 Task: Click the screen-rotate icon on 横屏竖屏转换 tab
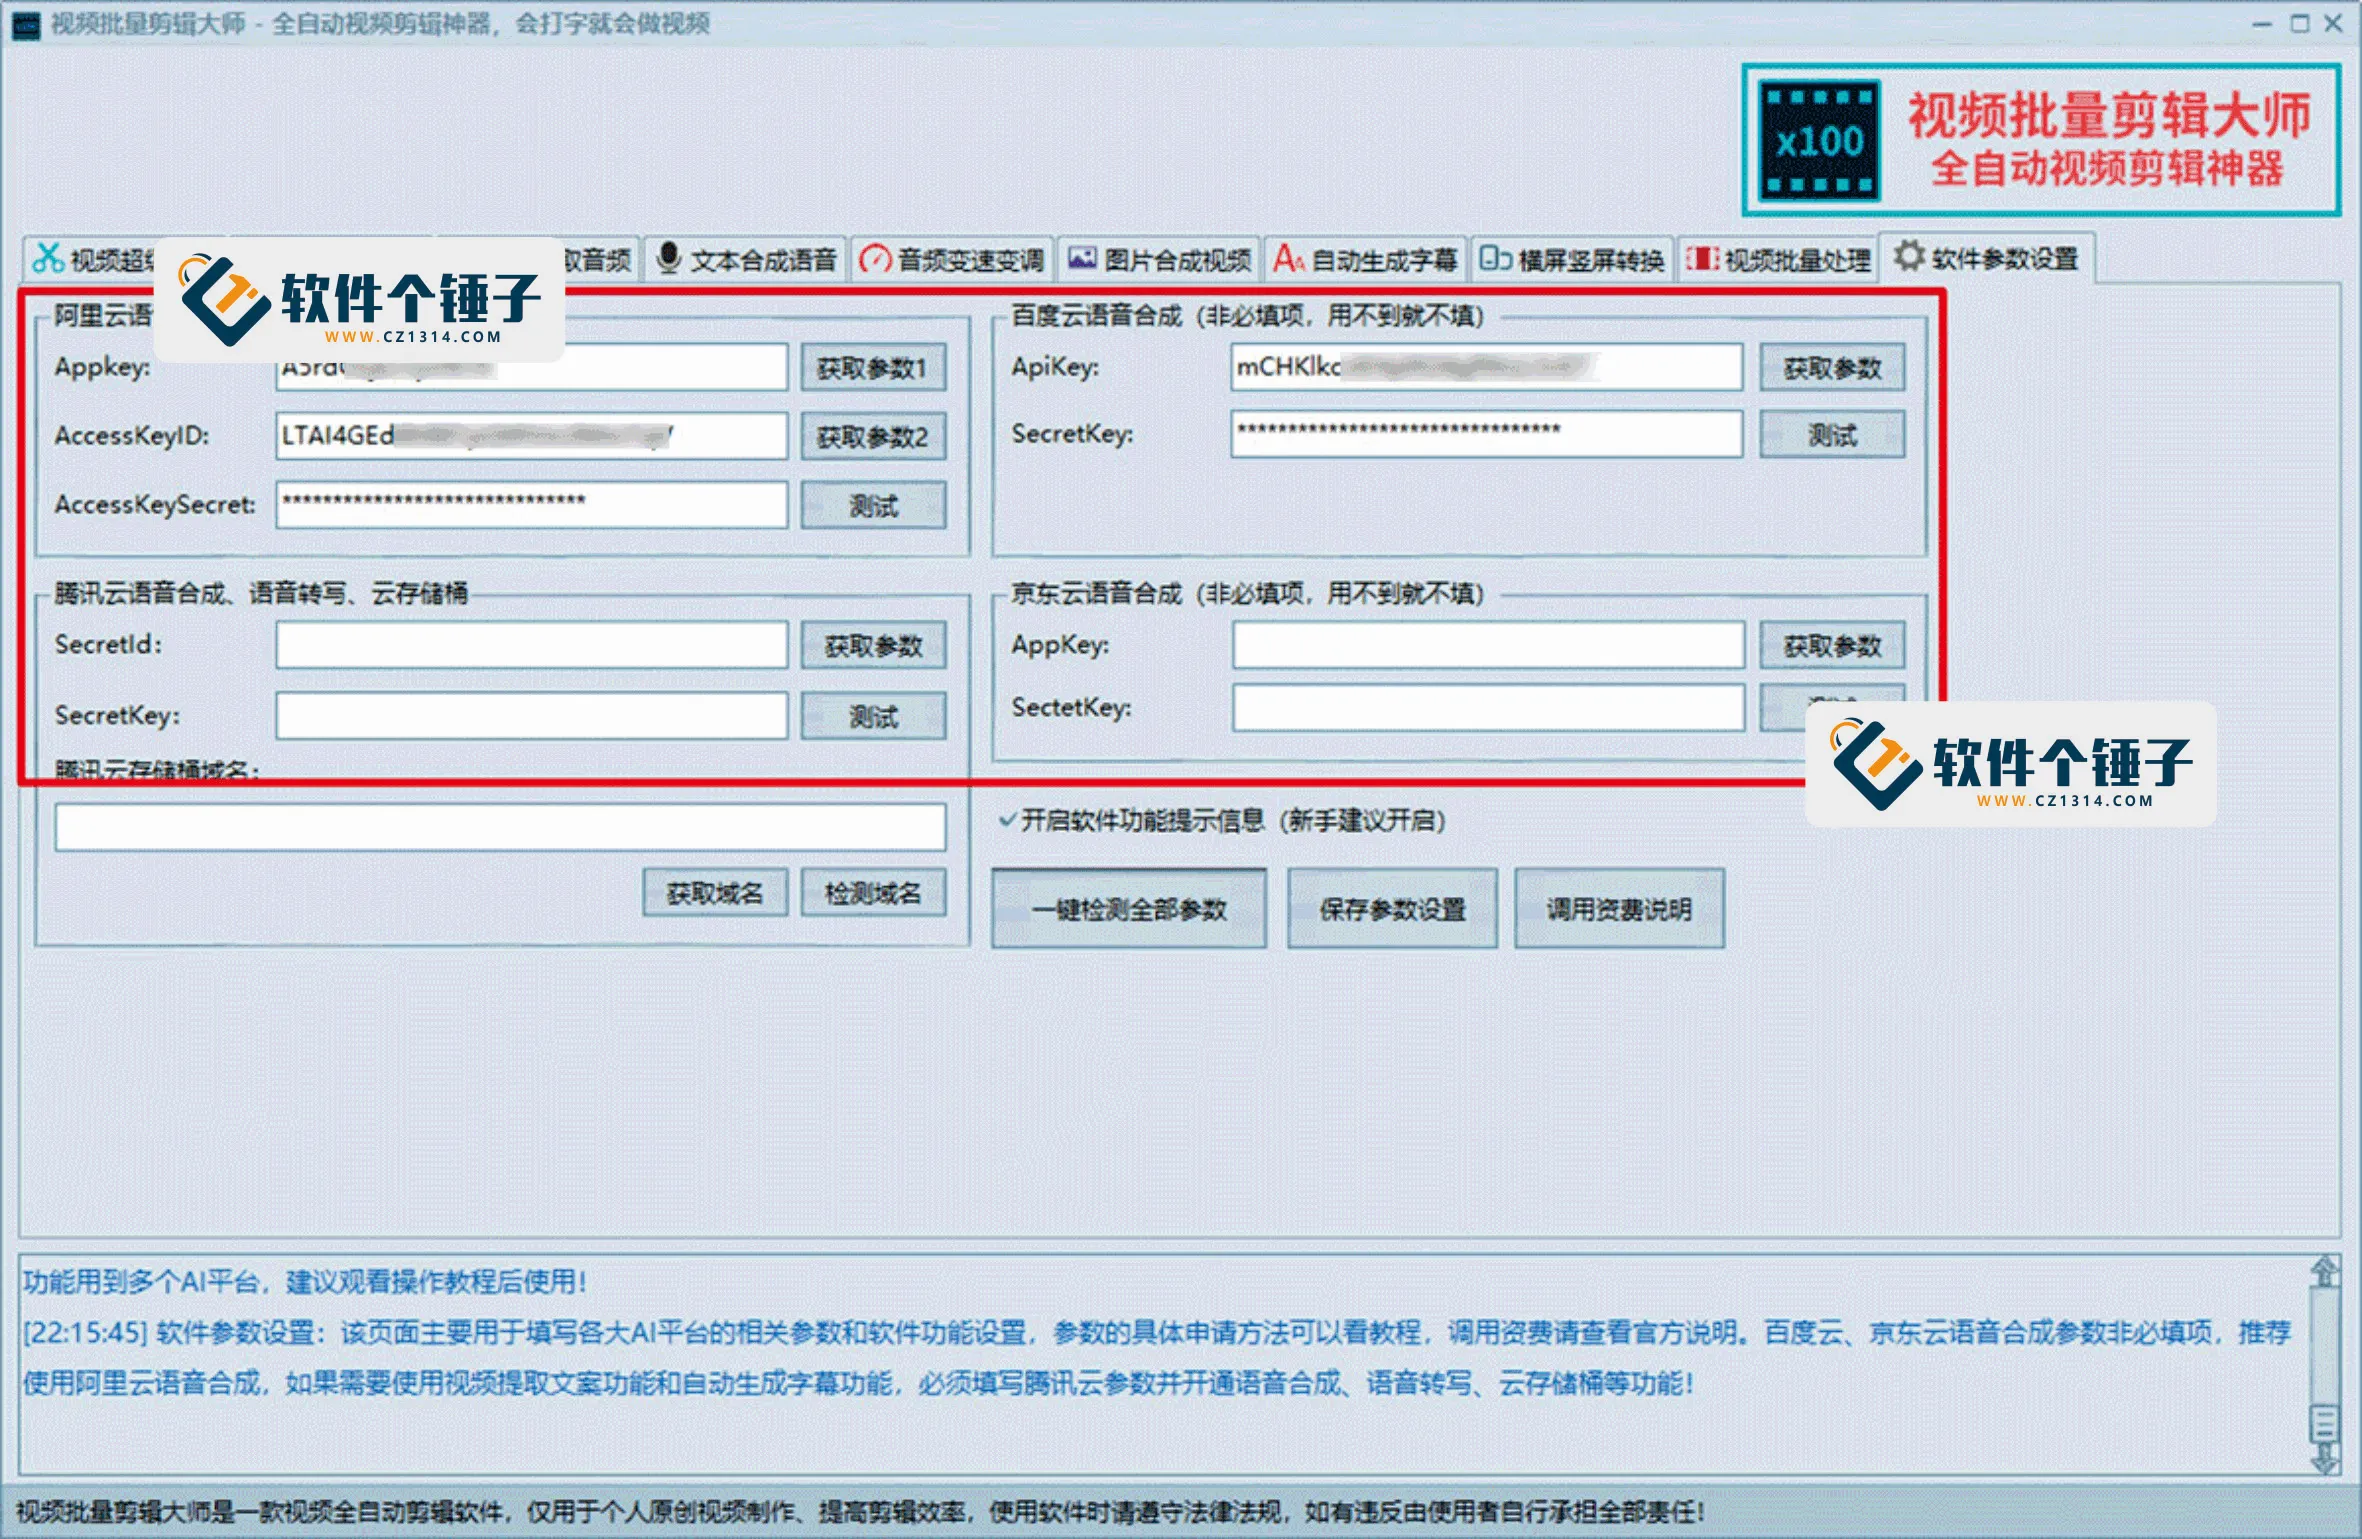pos(1495,259)
